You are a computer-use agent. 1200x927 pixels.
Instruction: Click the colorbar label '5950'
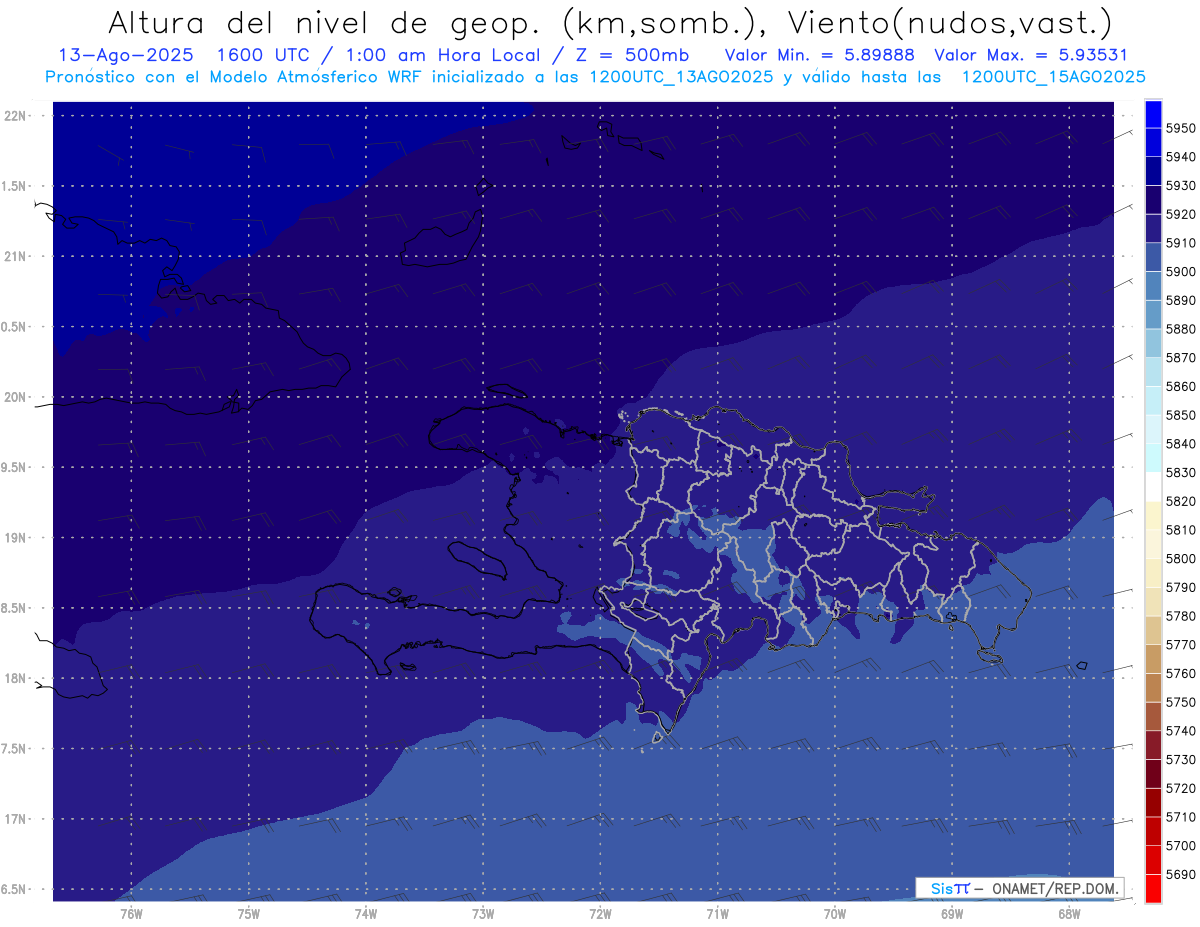pyautogui.click(x=1181, y=128)
